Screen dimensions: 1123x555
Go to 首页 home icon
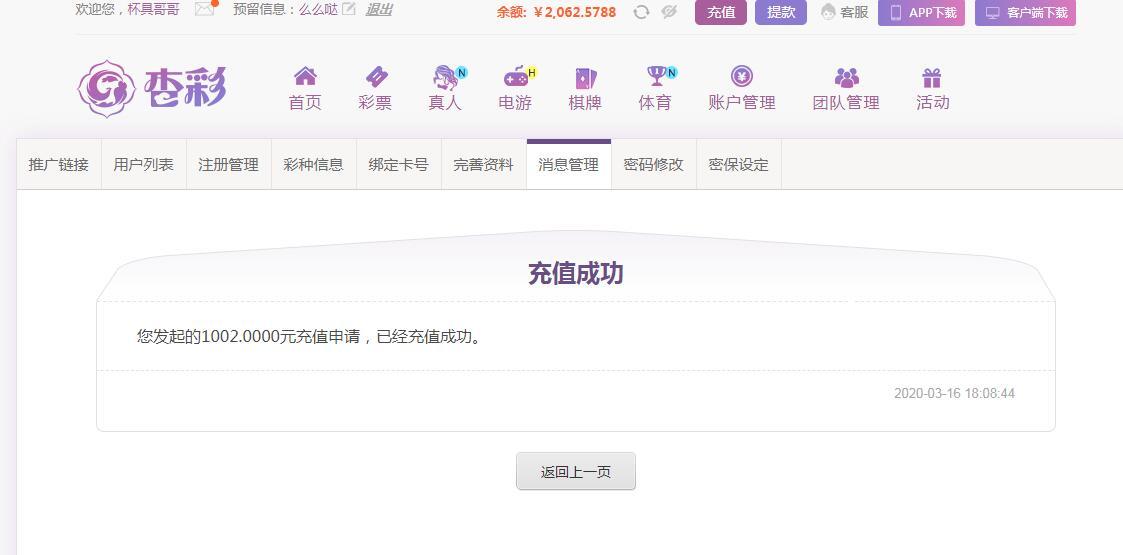(x=305, y=89)
